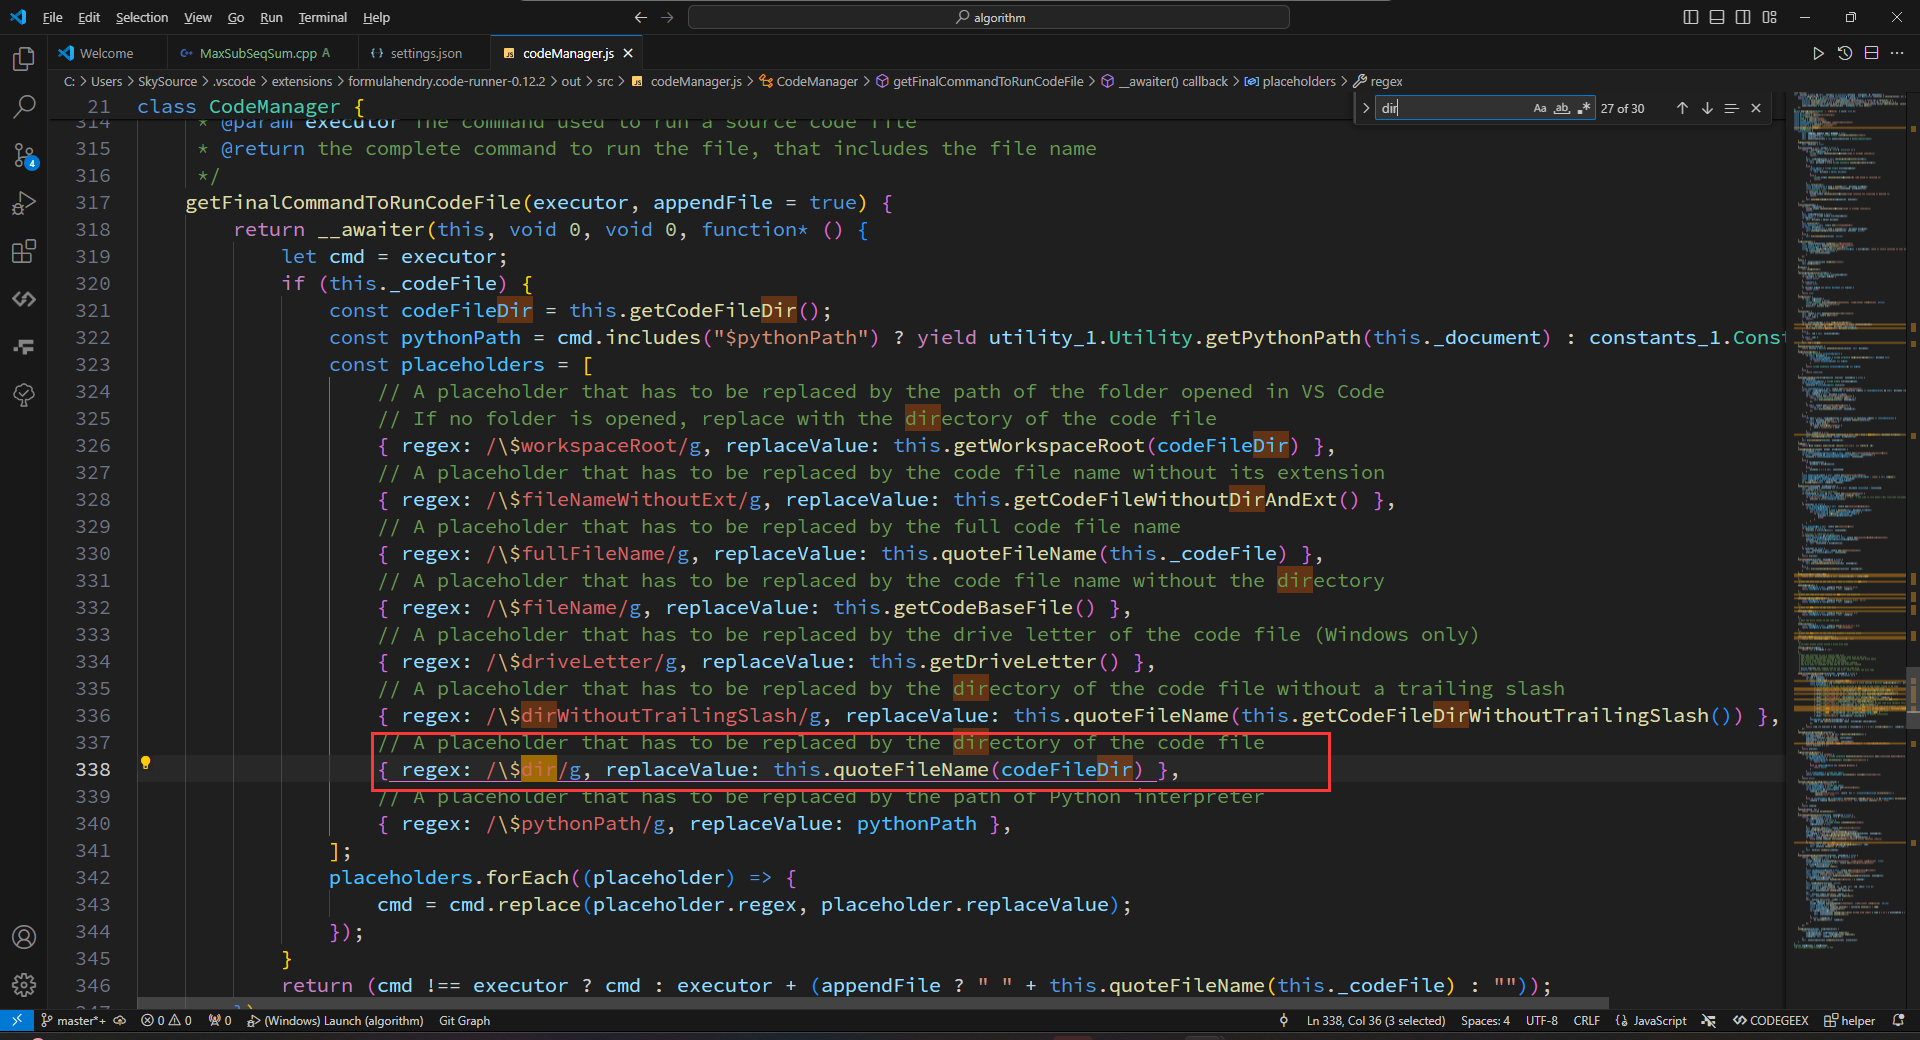Screen dimensions: 1920x1040
Task: Toggle the bottom Panel layout icon
Action: pyautogui.click(x=1717, y=17)
